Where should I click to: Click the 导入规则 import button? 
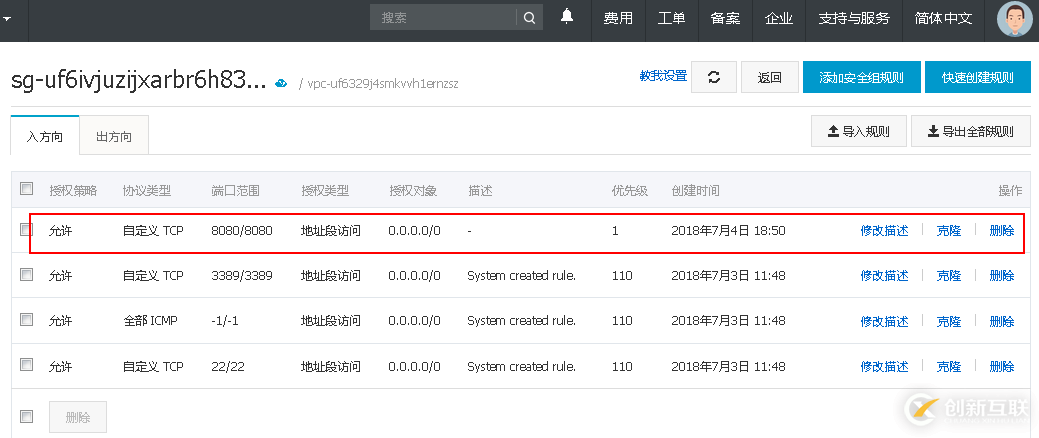[858, 131]
